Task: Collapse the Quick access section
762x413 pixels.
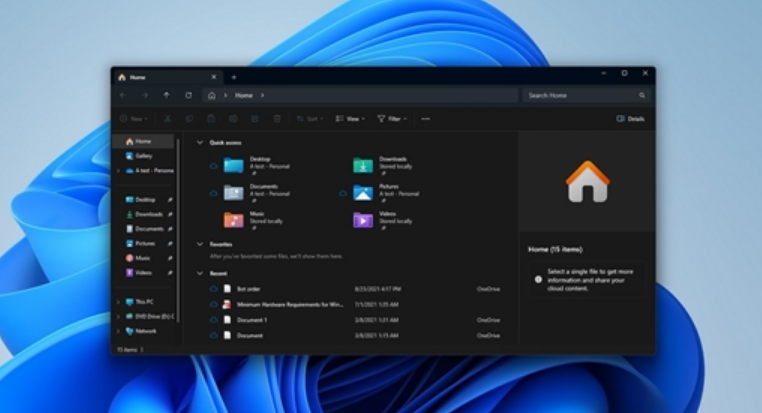Action: 199,142
